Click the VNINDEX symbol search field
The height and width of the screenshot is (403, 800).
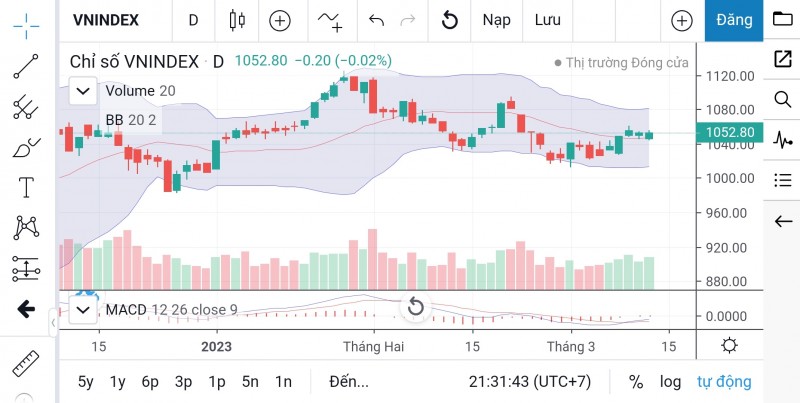click(x=106, y=20)
